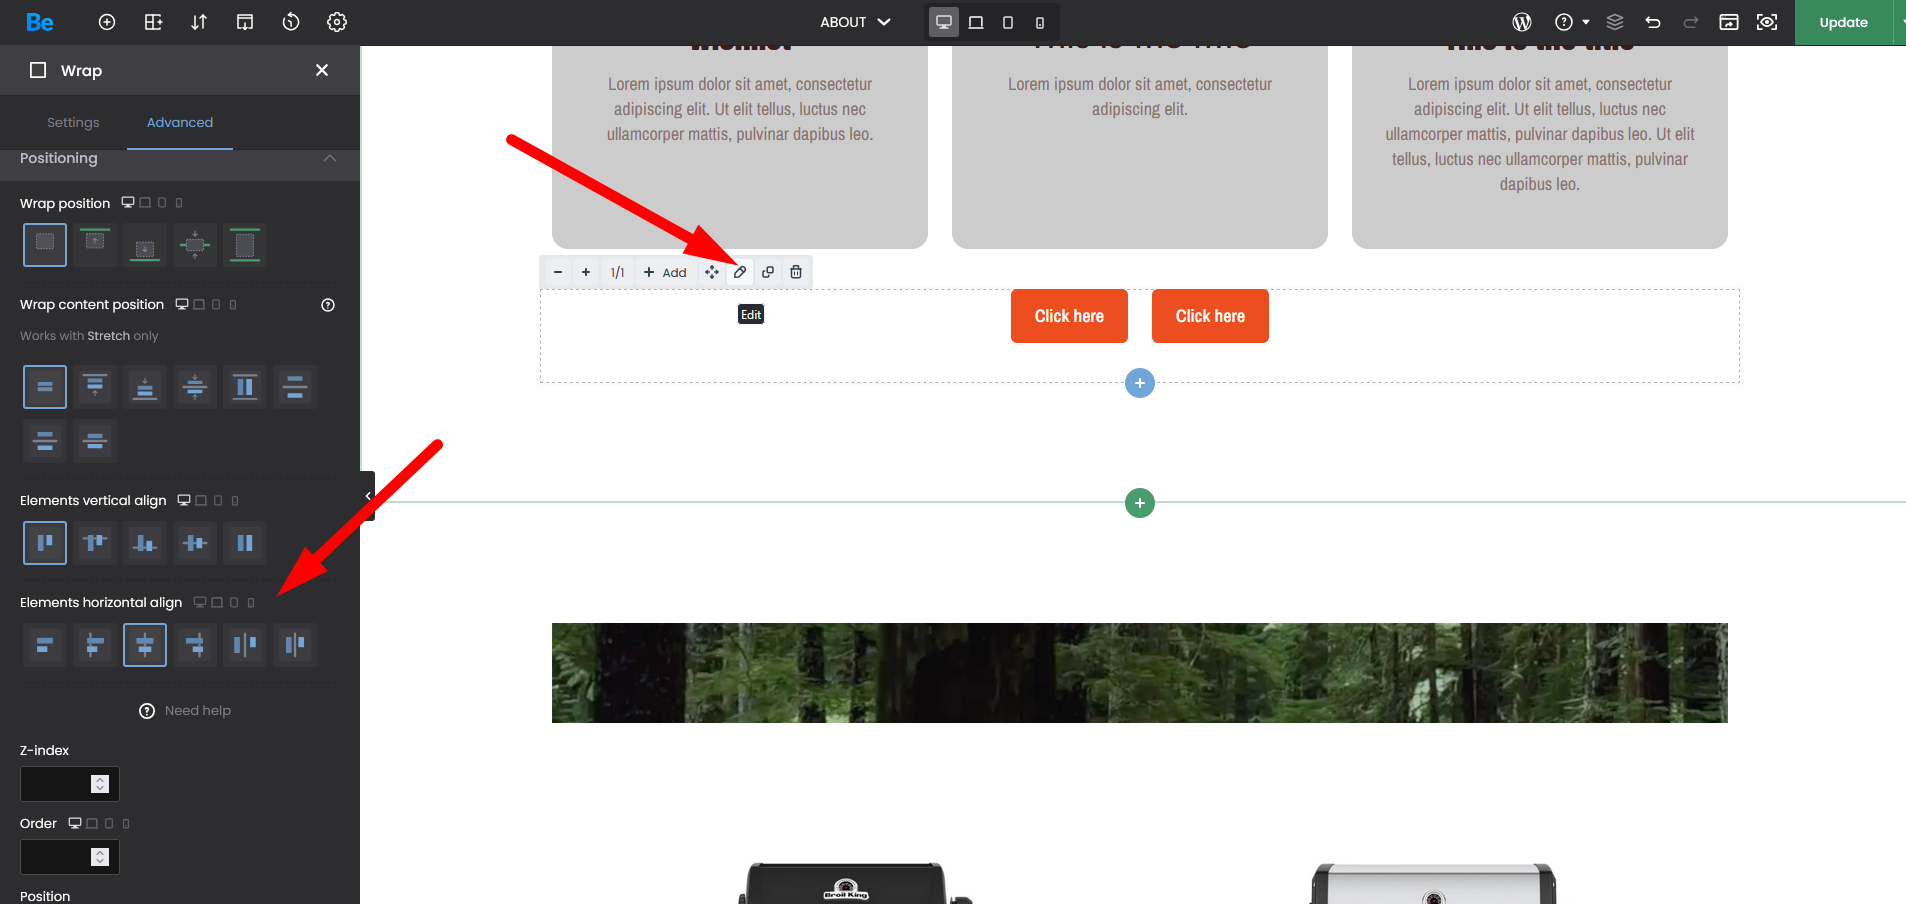The image size is (1906, 904).
Task: Open the Need help link
Action: coord(185,711)
